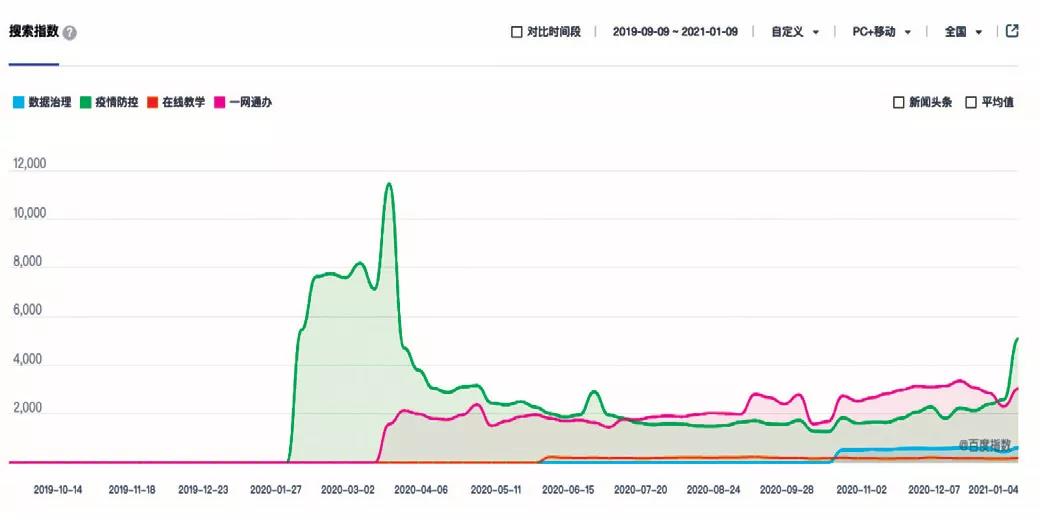Screen dimensions: 1040x520
Task: Enable the 对比时间段 checkbox
Action: pos(516,32)
